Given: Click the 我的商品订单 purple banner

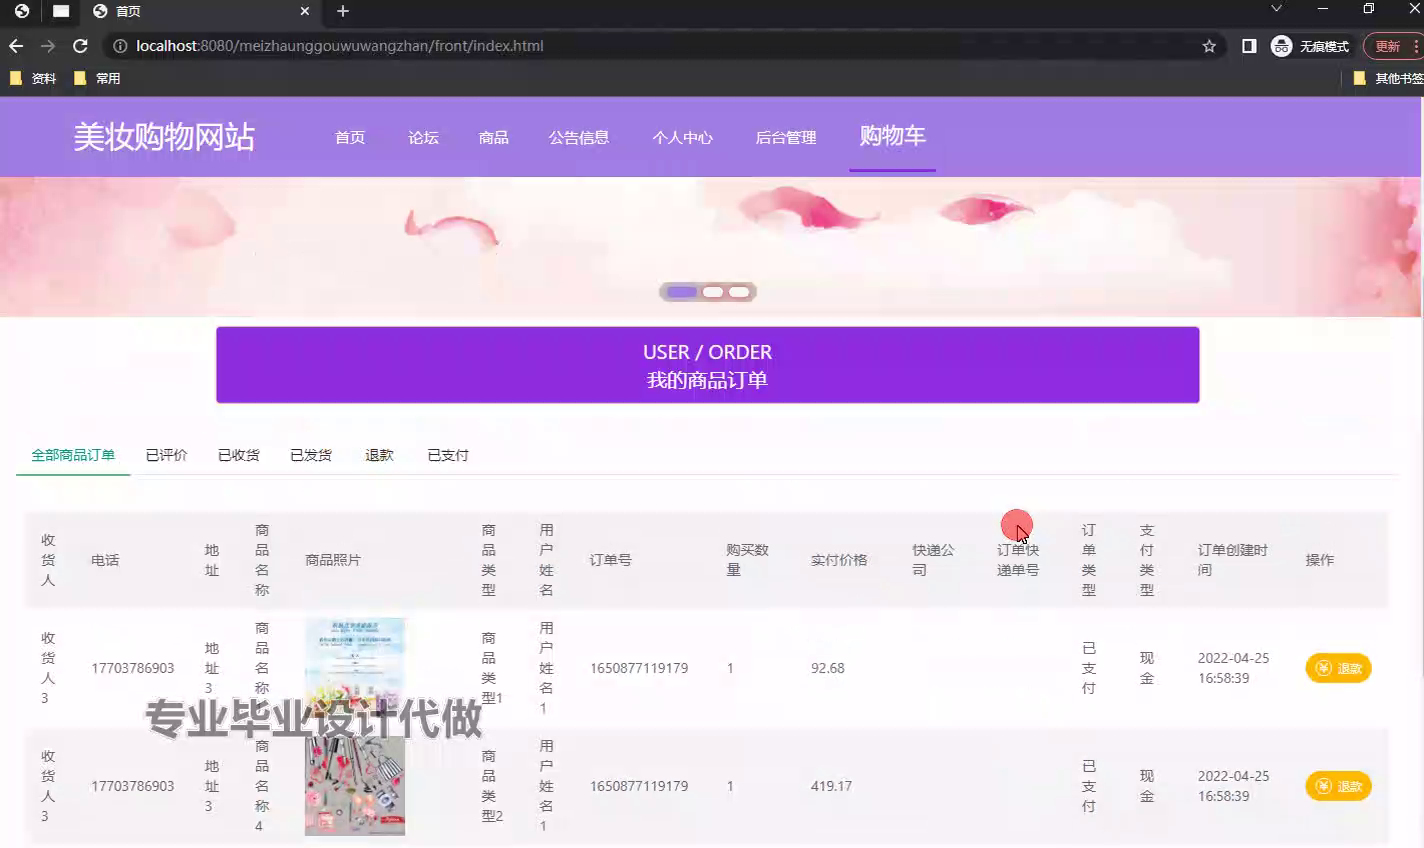Looking at the screenshot, I should click(x=708, y=365).
